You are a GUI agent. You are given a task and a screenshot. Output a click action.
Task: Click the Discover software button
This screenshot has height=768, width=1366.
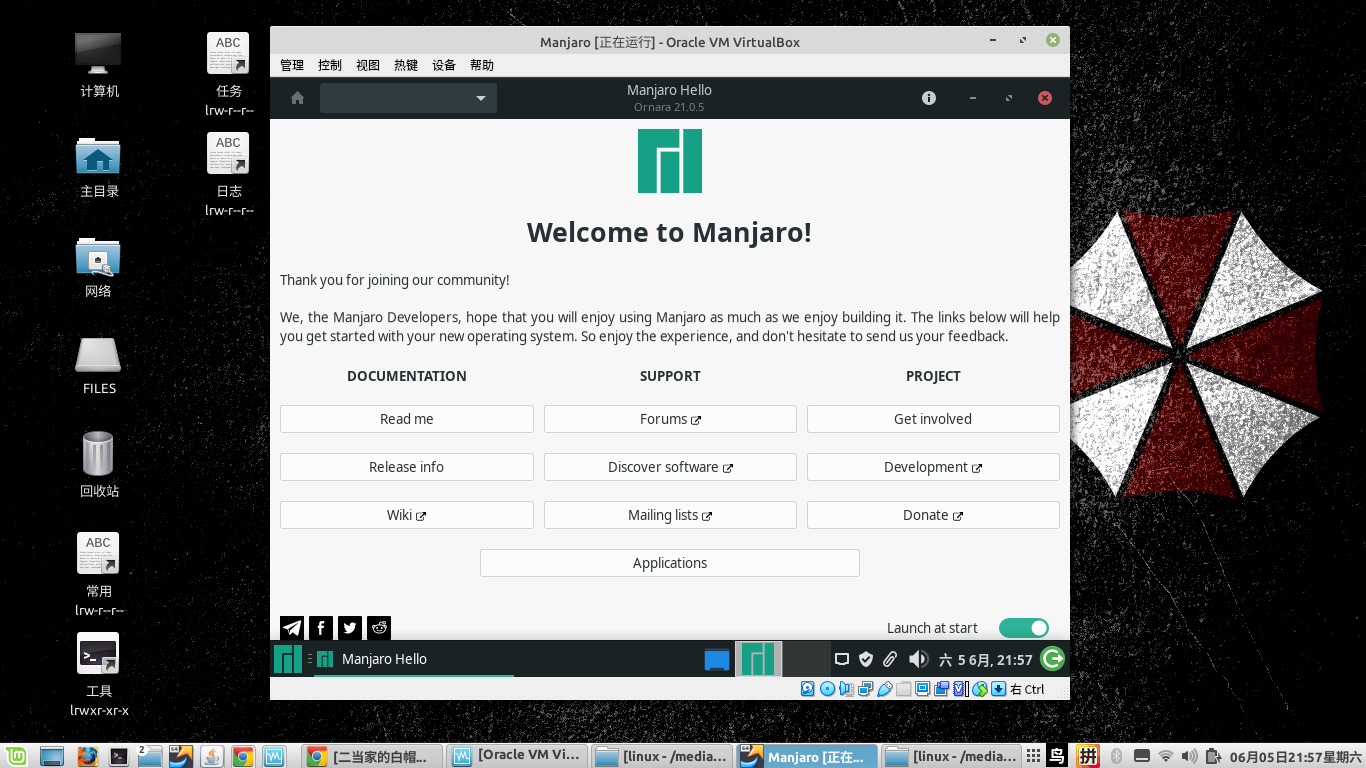pyautogui.click(x=670, y=467)
